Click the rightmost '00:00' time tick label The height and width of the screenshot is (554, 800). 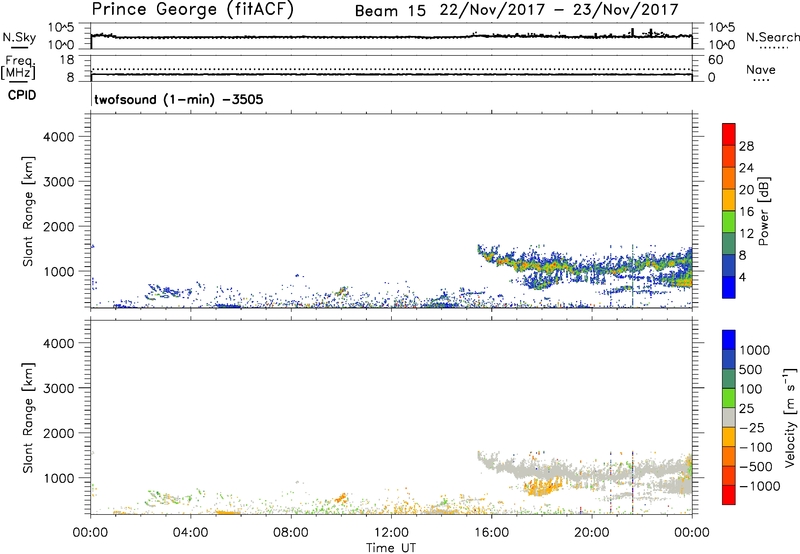[x=692, y=533]
